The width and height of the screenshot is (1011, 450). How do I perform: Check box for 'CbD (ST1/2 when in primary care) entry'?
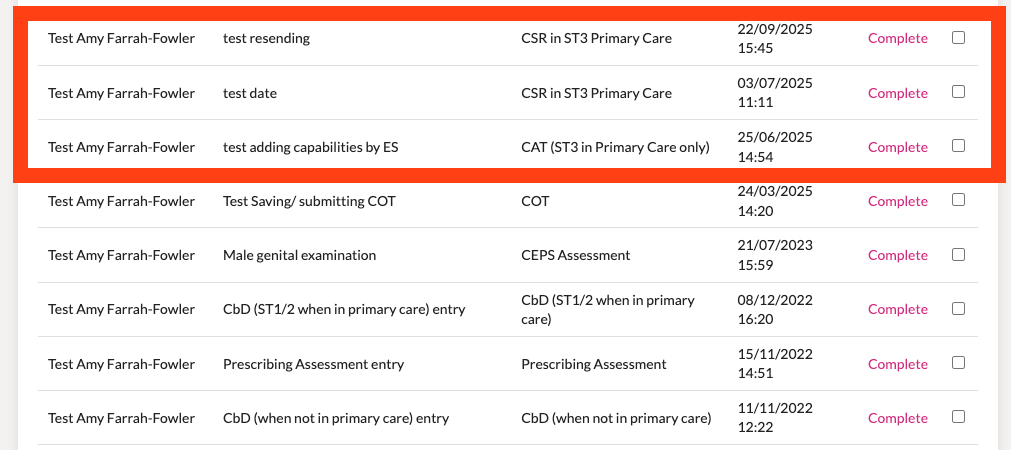click(958, 309)
